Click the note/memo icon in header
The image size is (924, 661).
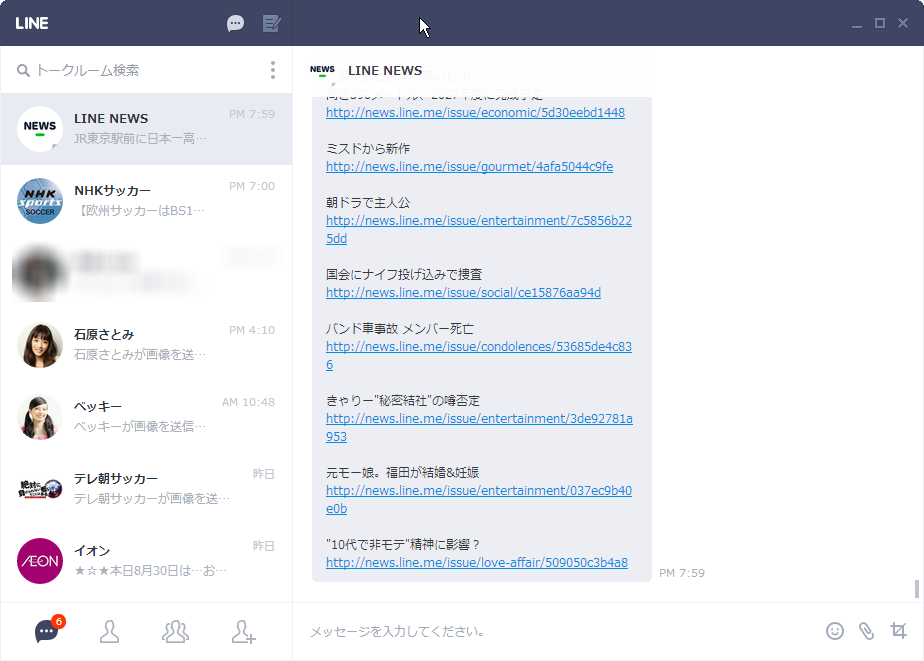click(x=271, y=23)
